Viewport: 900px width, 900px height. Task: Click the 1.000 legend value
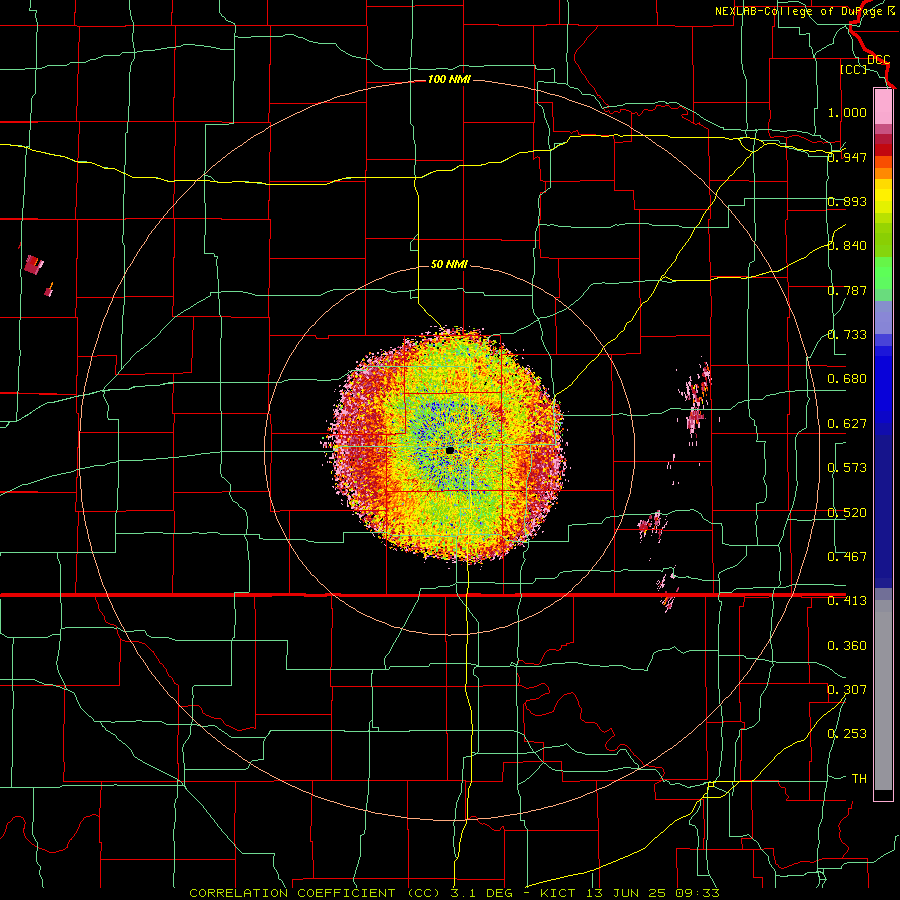pyautogui.click(x=847, y=112)
